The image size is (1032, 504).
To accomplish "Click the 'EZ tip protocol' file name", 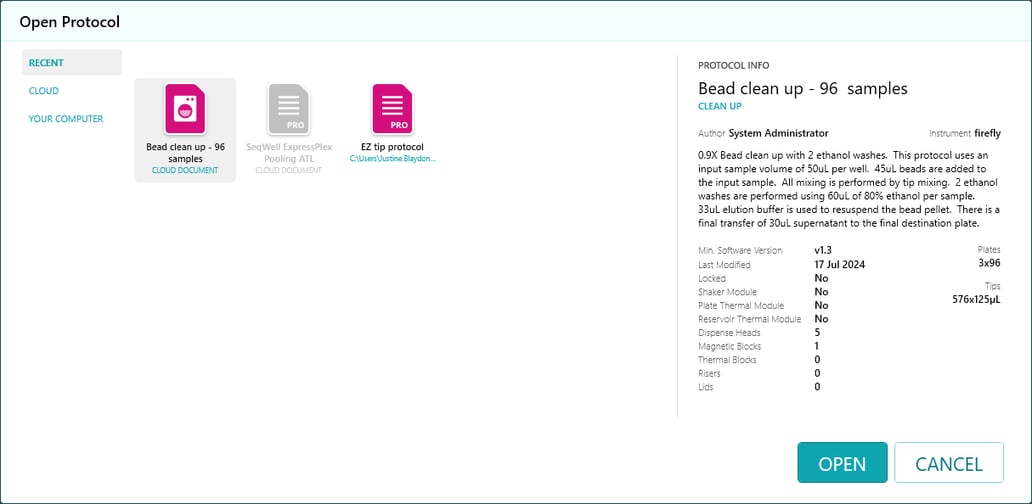I will (392, 147).
